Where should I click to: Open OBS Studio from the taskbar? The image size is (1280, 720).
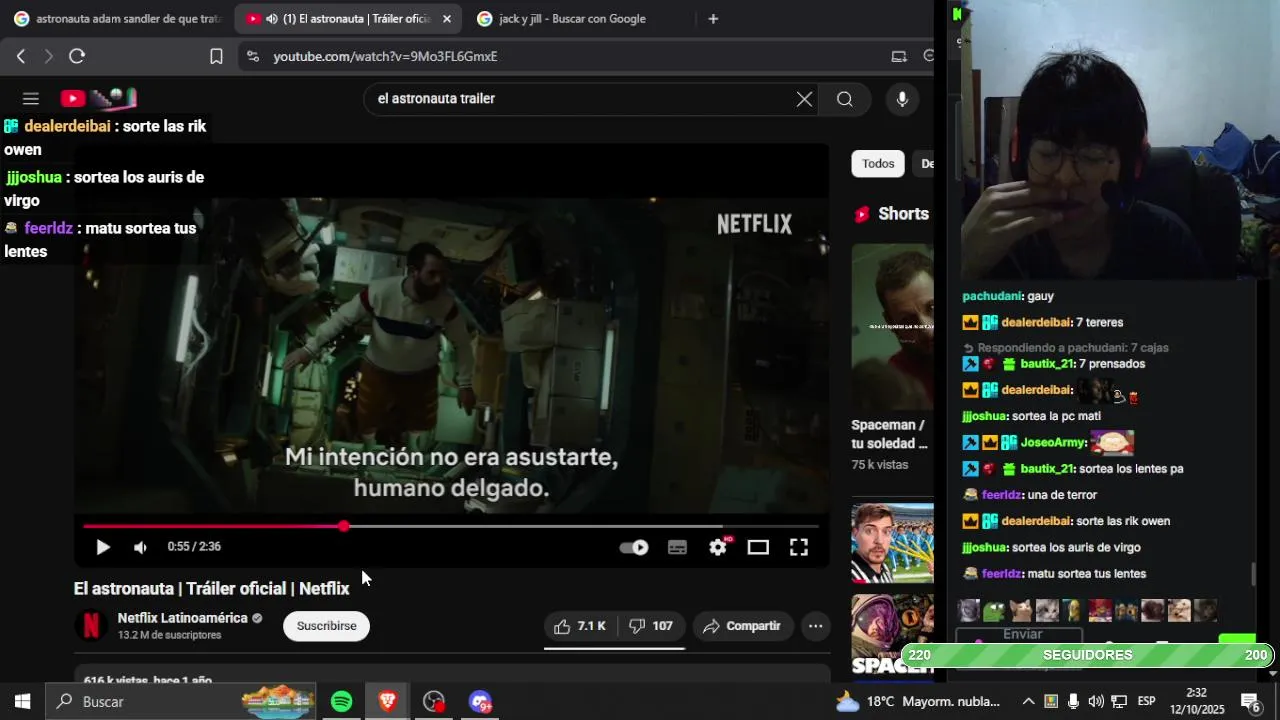(x=434, y=702)
